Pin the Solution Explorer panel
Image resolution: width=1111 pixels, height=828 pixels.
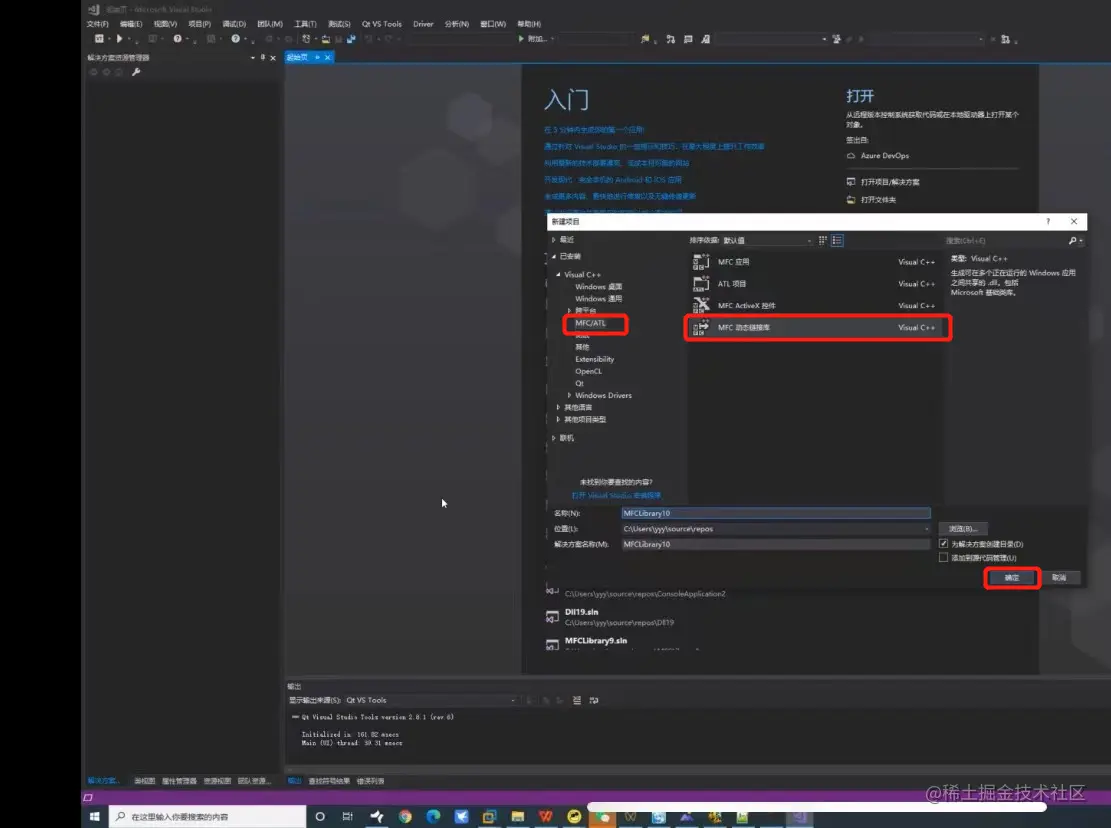pos(263,57)
